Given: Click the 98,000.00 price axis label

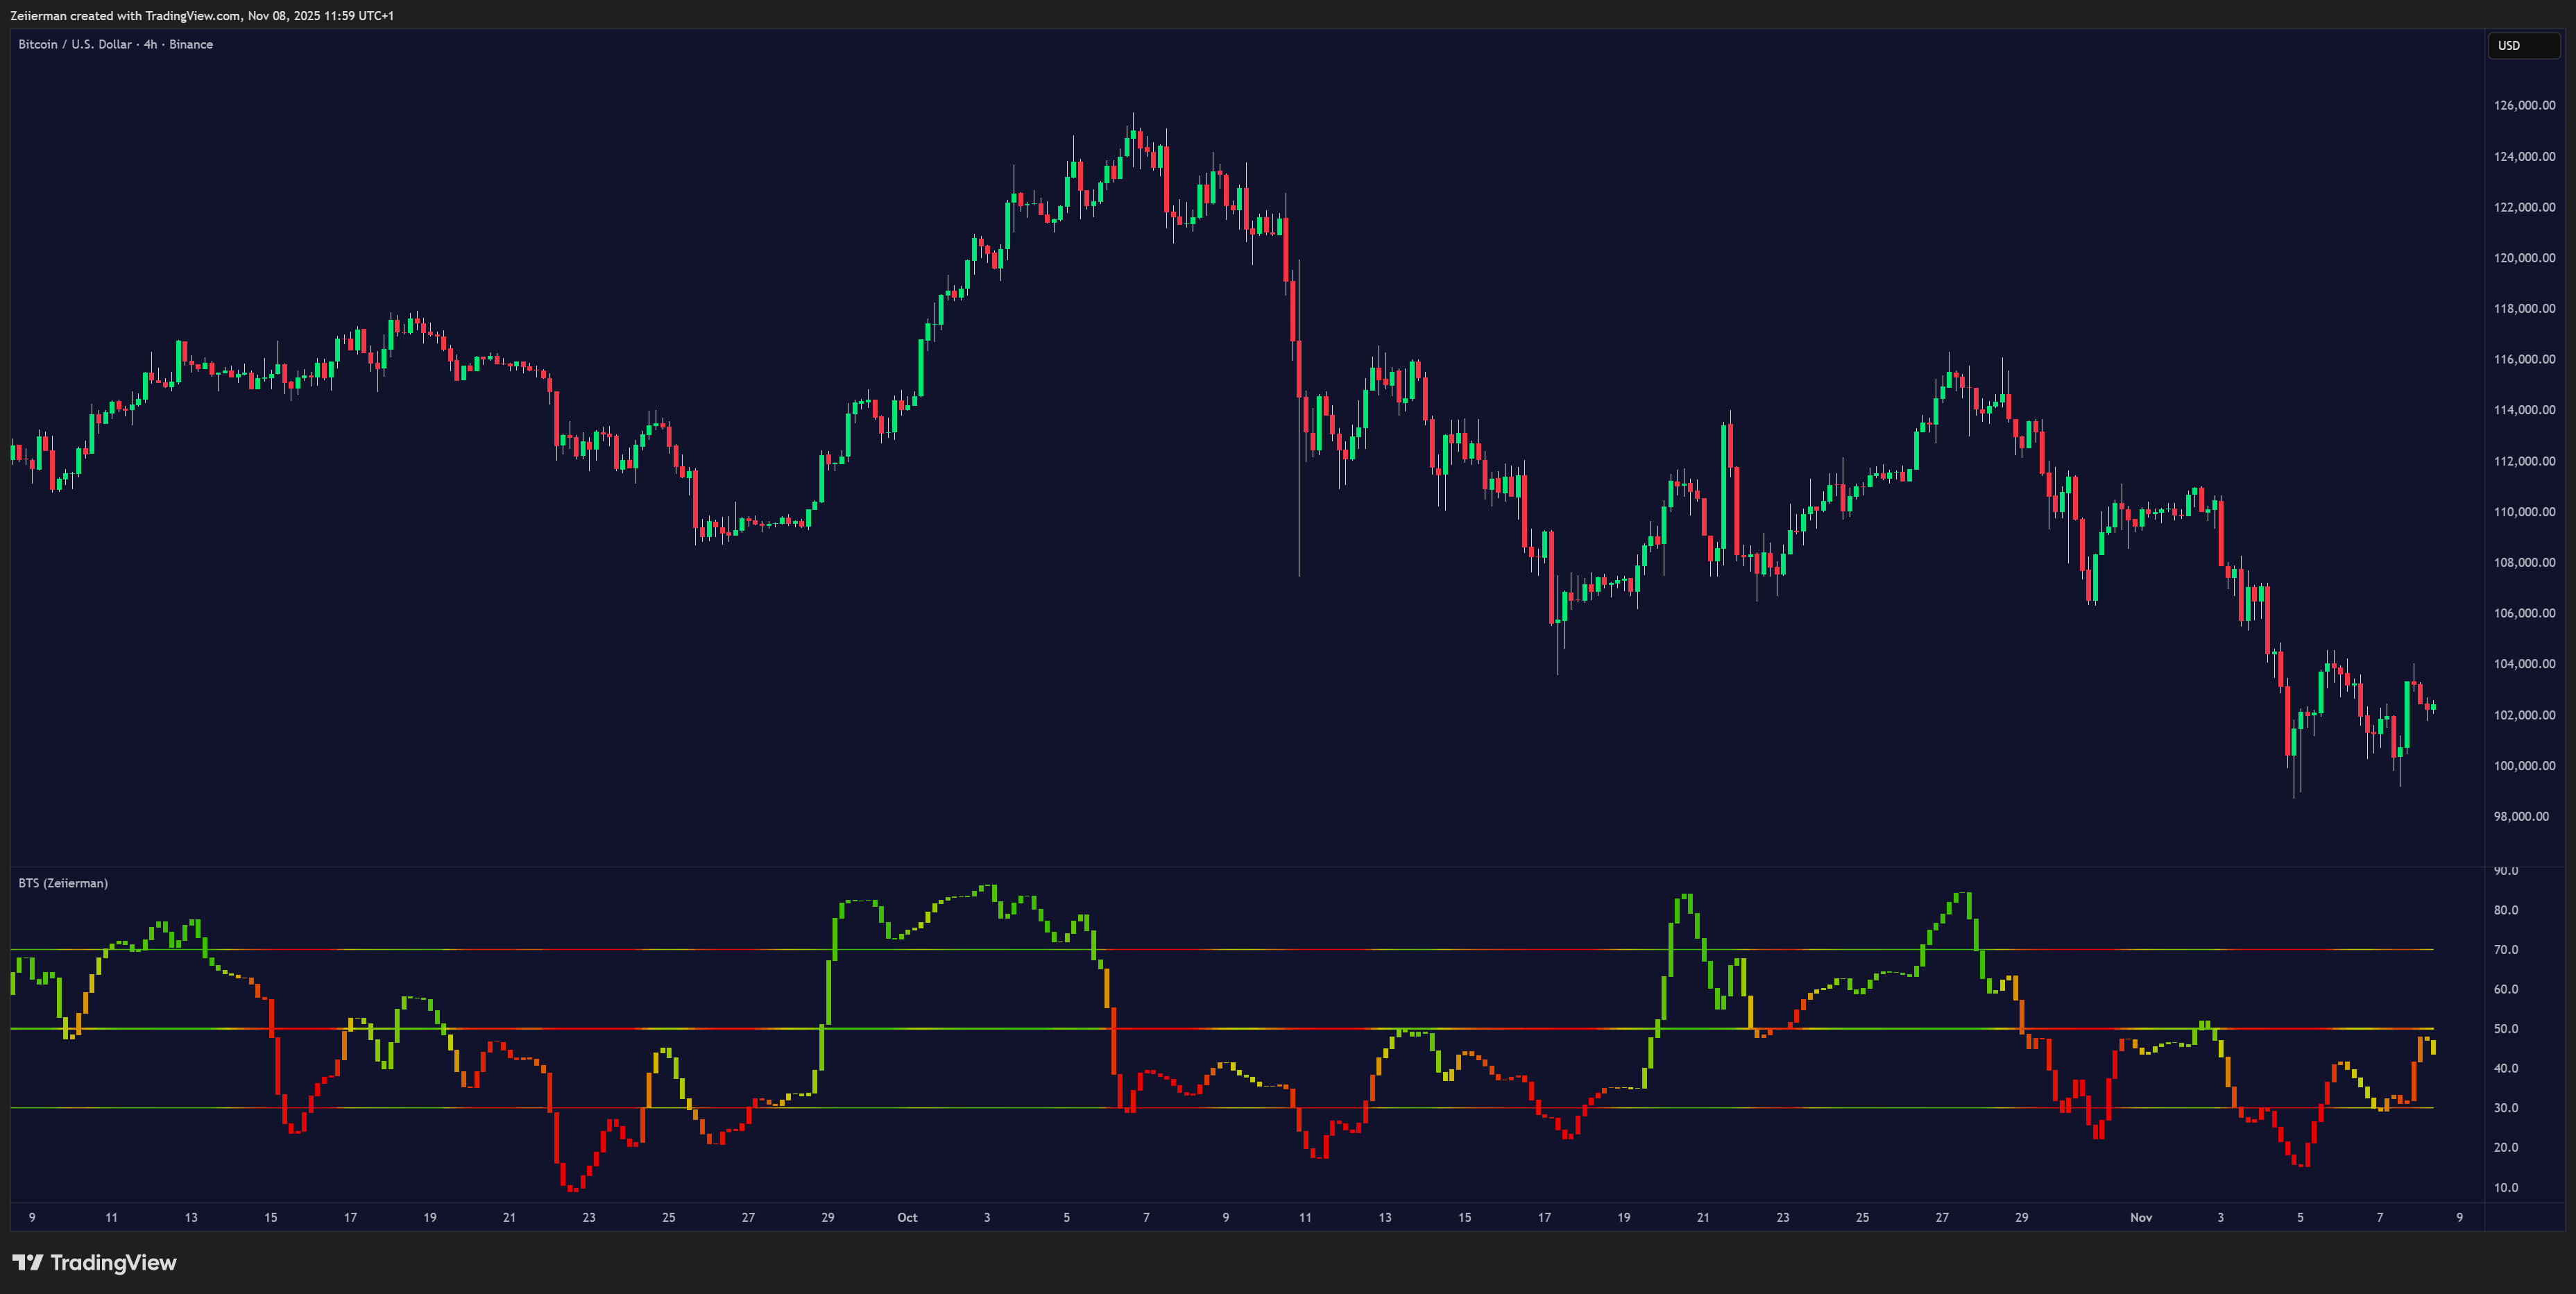Looking at the screenshot, I should coord(2521,816).
